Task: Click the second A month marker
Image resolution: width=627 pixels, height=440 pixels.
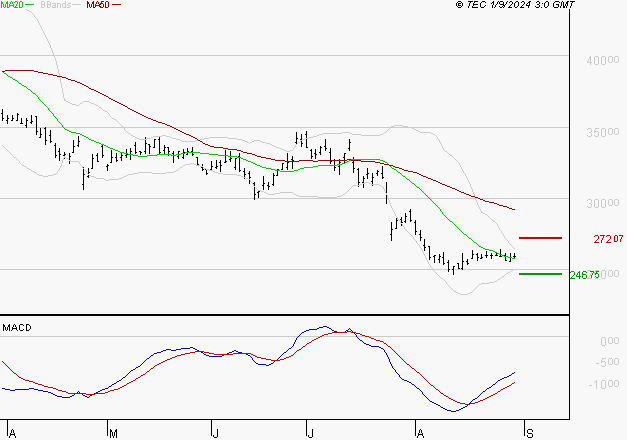Action: pyautogui.click(x=420, y=434)
